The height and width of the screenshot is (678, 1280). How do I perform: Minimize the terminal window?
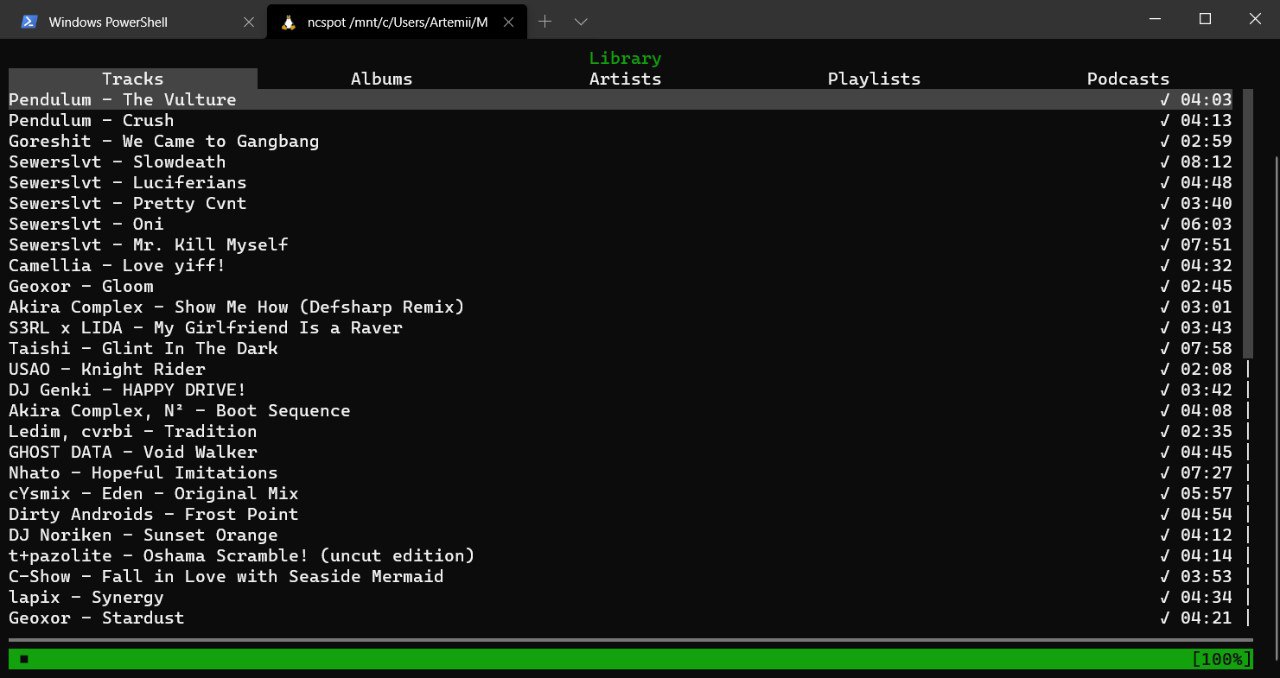(1156, 19)
